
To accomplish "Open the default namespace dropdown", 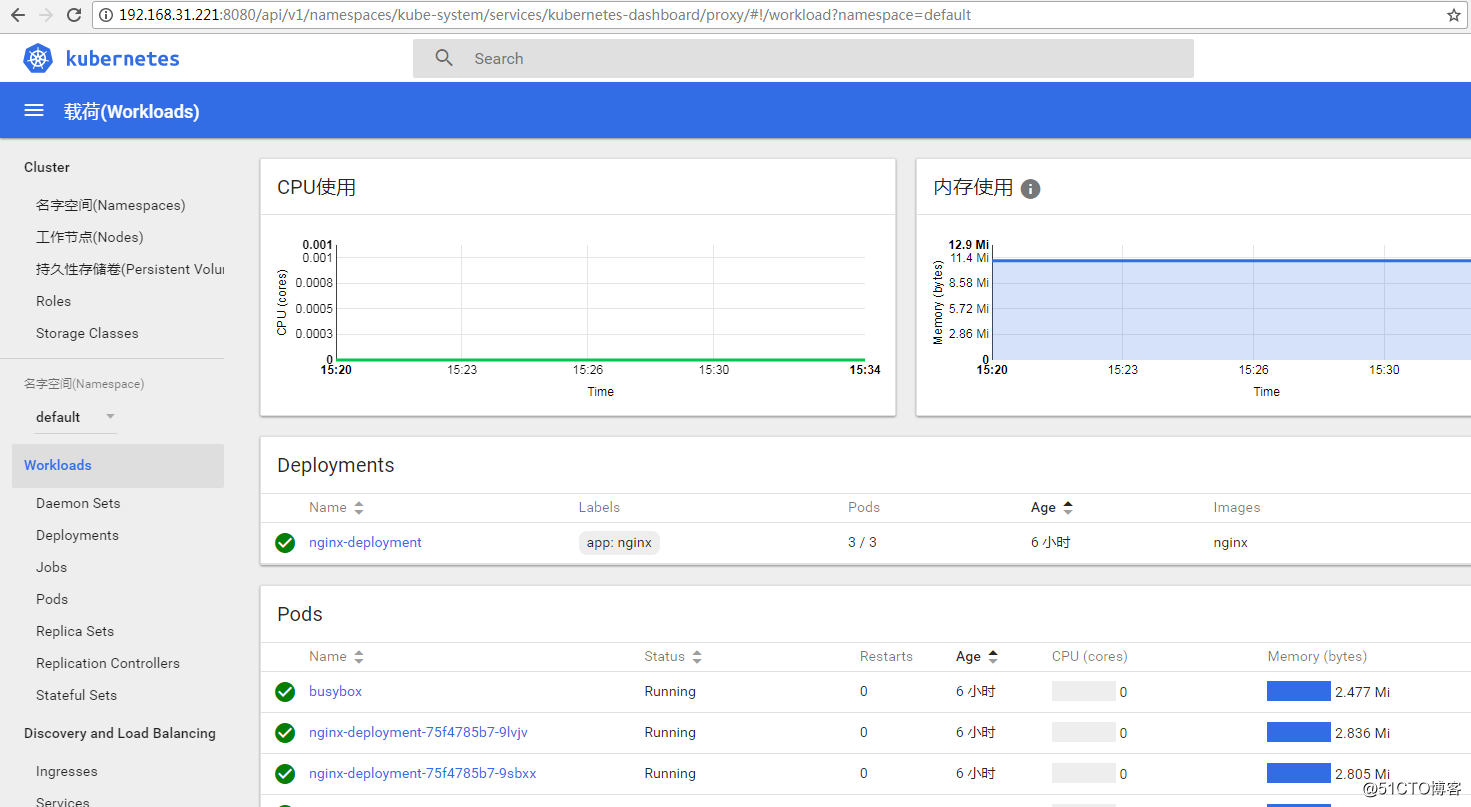I will (76, 417).
